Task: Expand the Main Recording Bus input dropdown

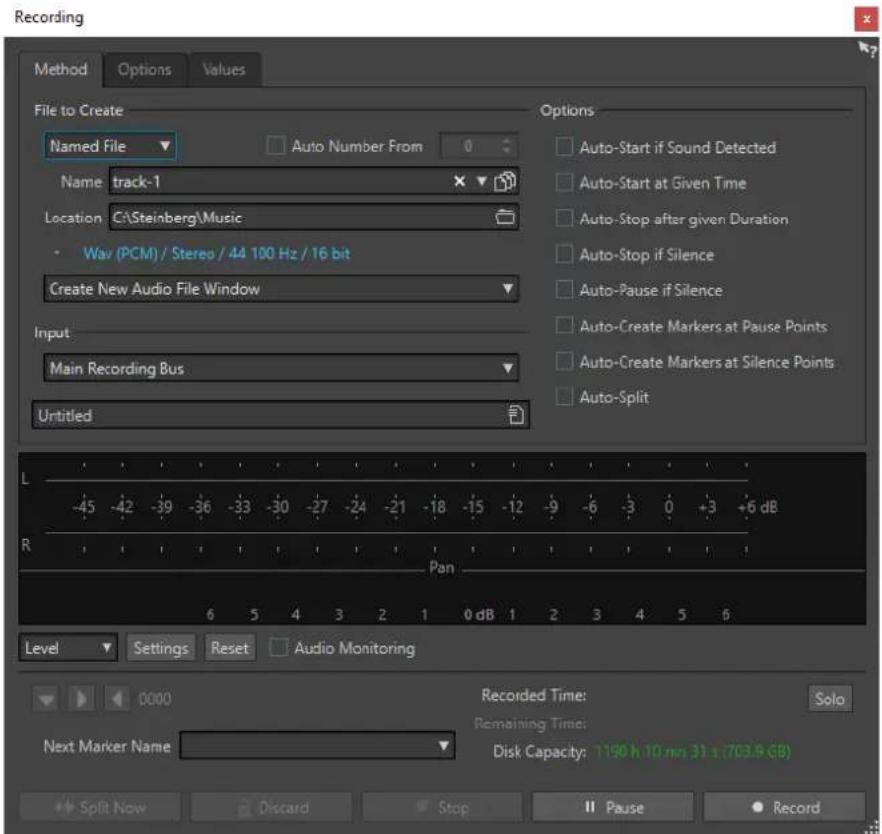Action: coord(281,368)
